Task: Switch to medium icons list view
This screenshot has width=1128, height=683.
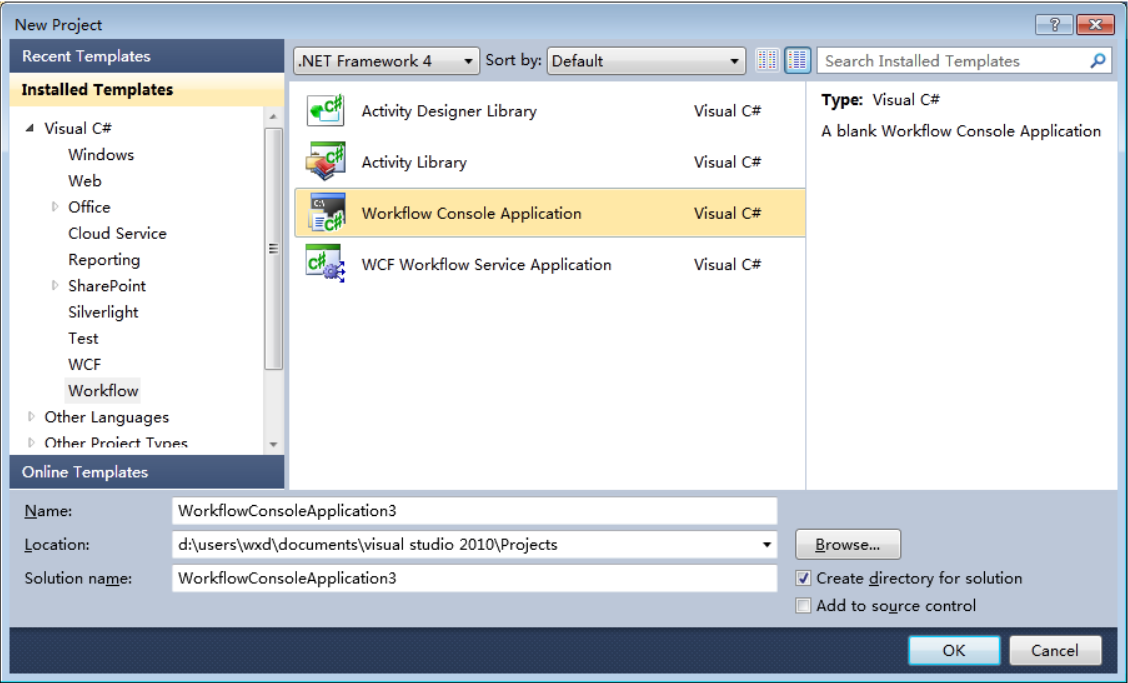Action: click(798, 60)
